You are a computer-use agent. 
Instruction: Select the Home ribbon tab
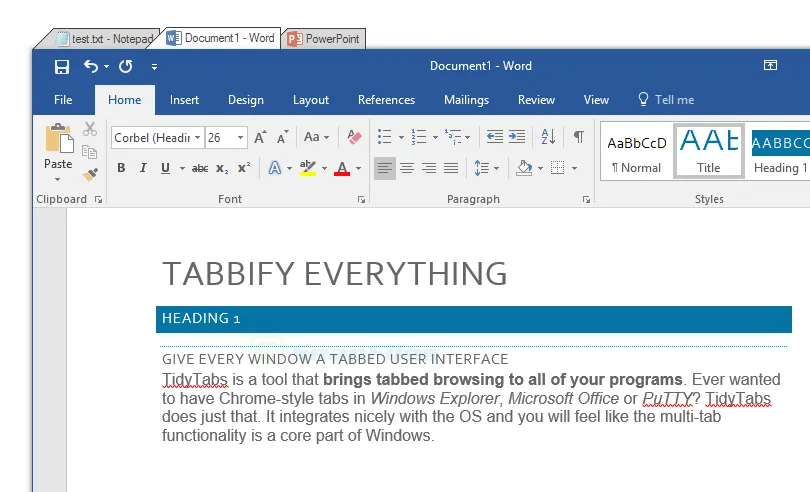click(124, 100)
